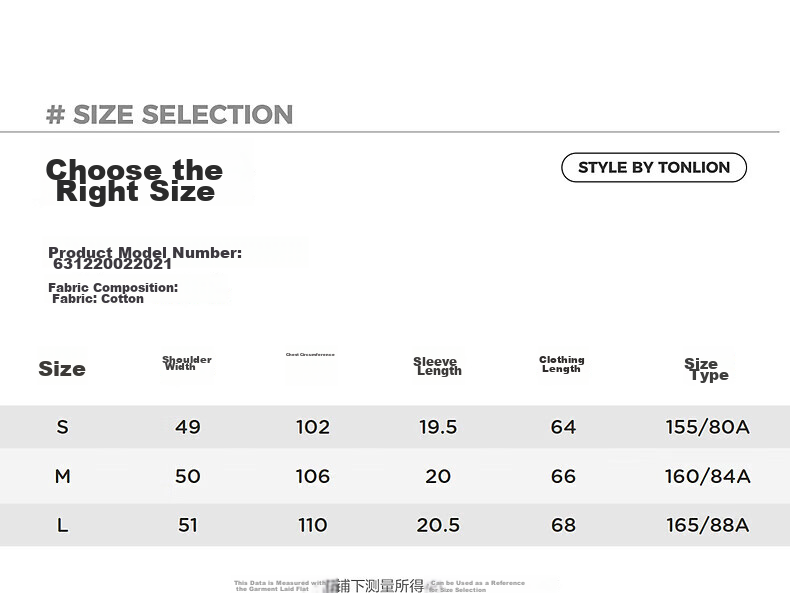
Task: Click the STYLE BY TONLION badge
Action: [x=653, y=167]
